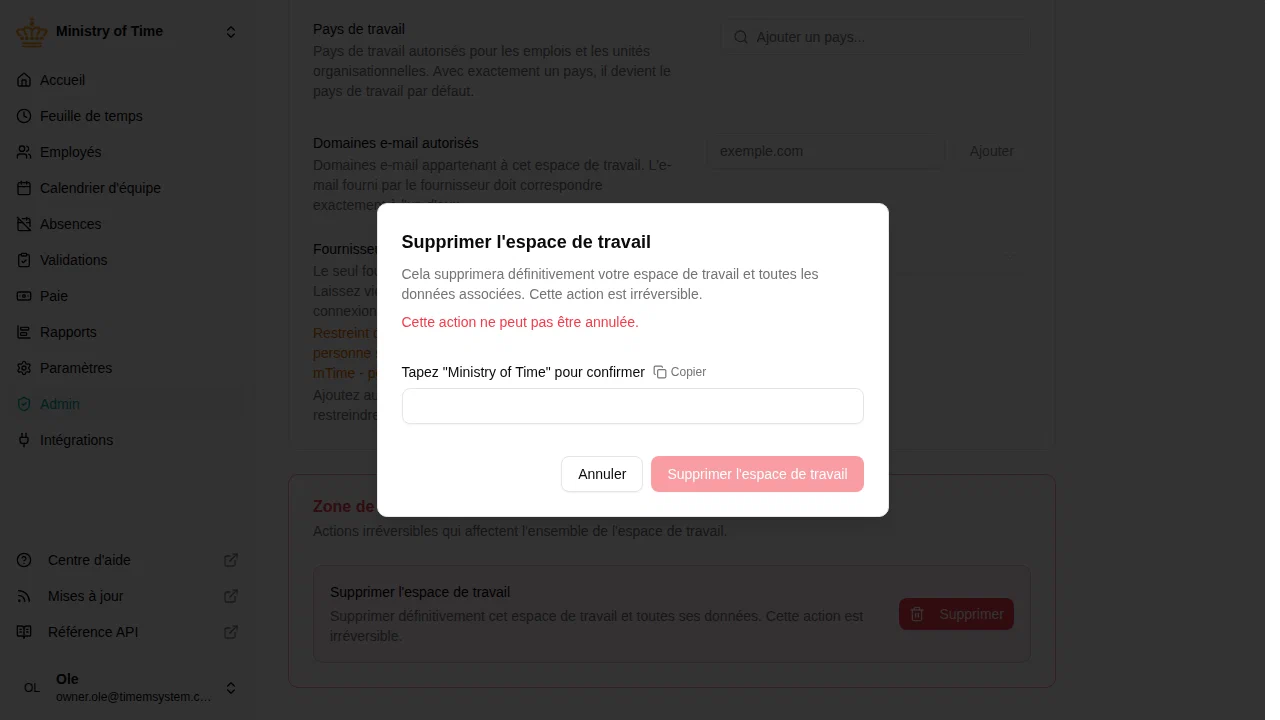Click the Accueil home icon in sidebar

pos(24,80)
